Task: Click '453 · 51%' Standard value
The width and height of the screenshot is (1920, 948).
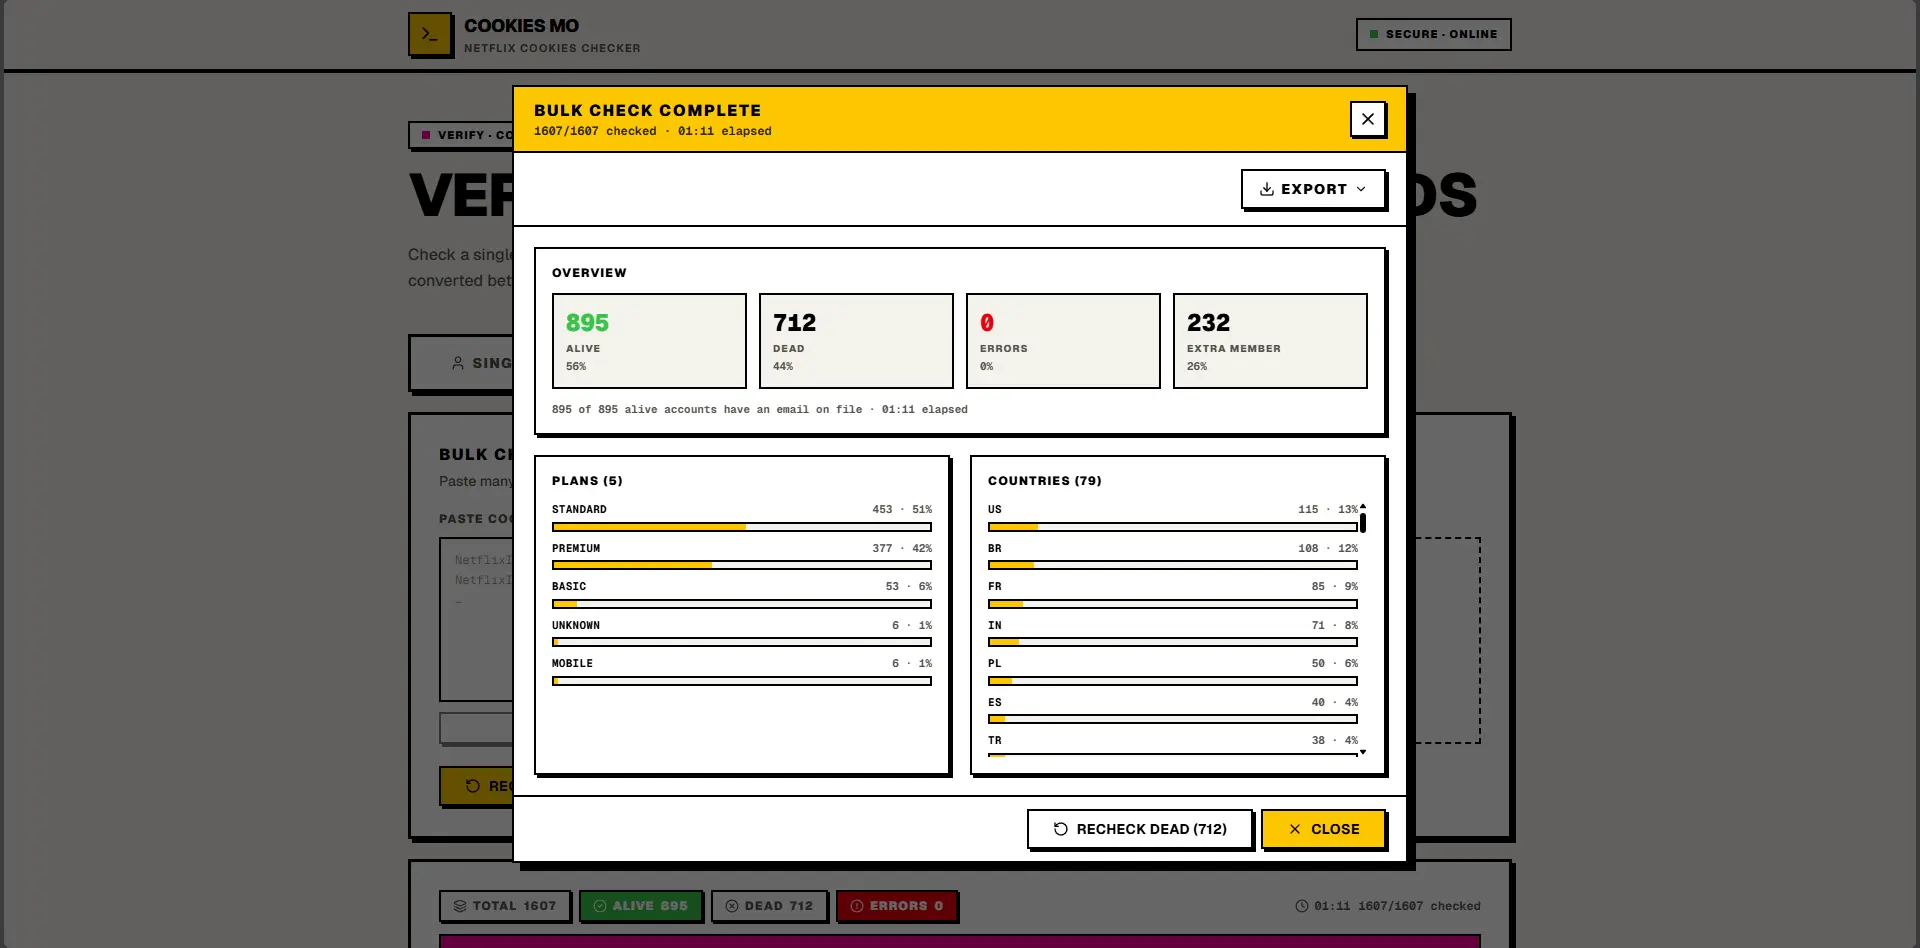Action: (902, 510)
